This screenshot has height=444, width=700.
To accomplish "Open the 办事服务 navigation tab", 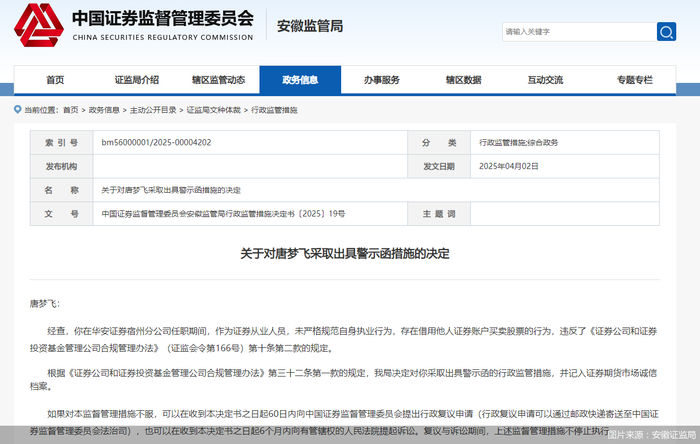I will (x=381, y=80).
